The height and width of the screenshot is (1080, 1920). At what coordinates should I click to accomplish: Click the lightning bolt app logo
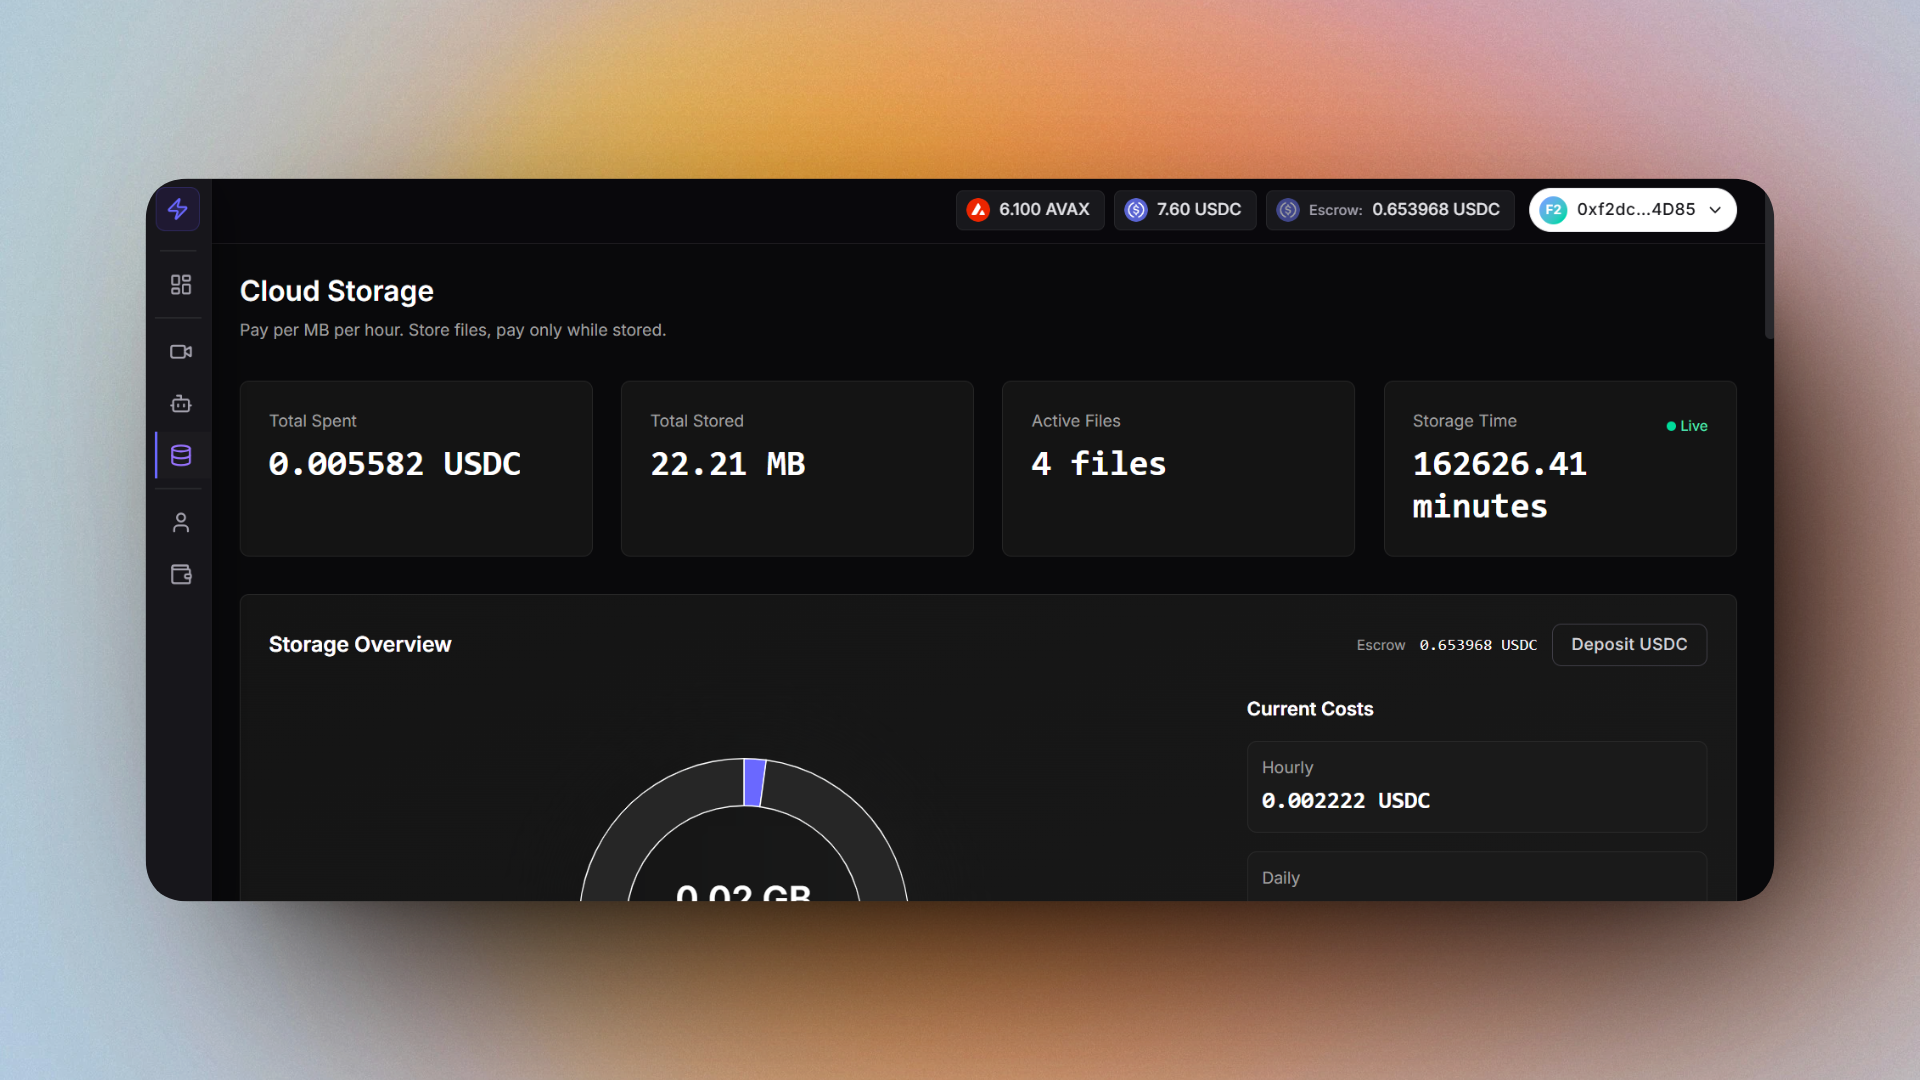tap(178, 209)
